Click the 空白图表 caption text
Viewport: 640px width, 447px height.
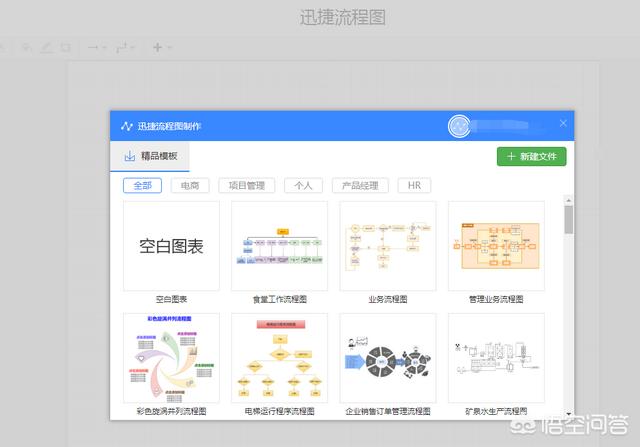tap(171, 299)
